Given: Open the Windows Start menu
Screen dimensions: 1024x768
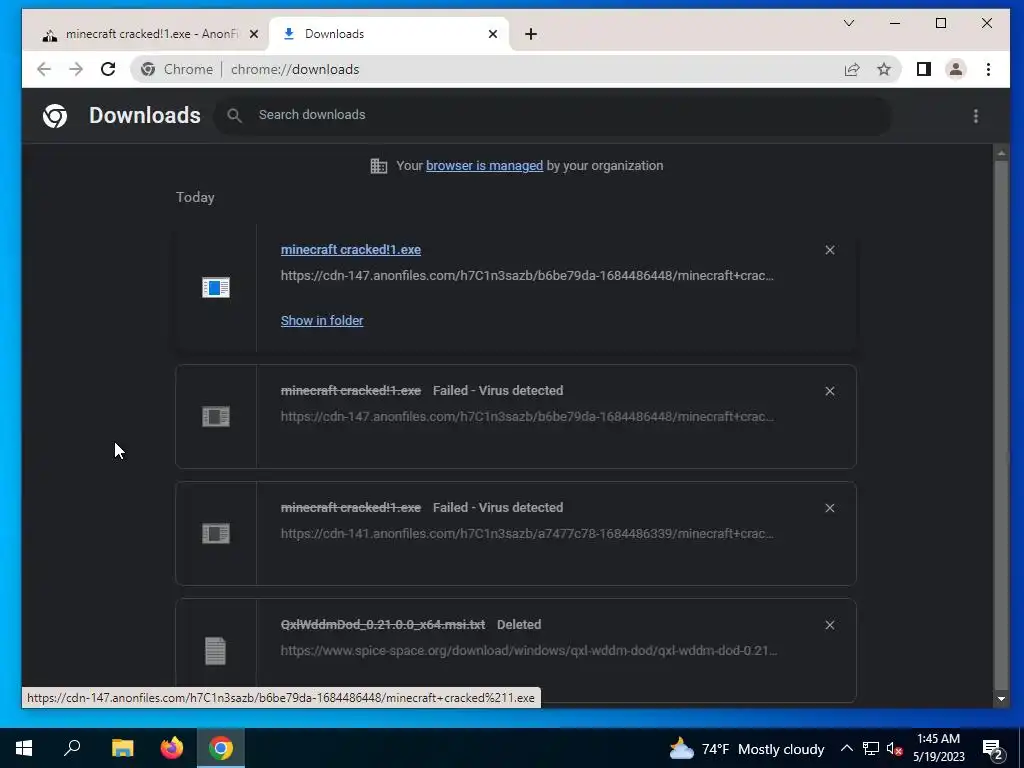Looking at the screenshot, I should (x=24, y=748).
